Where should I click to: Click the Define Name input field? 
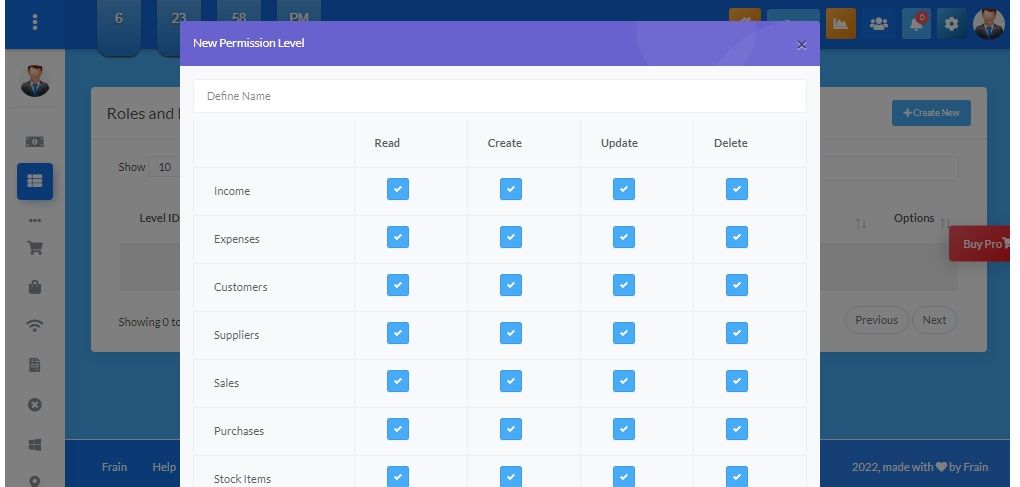tap(499, 96)
